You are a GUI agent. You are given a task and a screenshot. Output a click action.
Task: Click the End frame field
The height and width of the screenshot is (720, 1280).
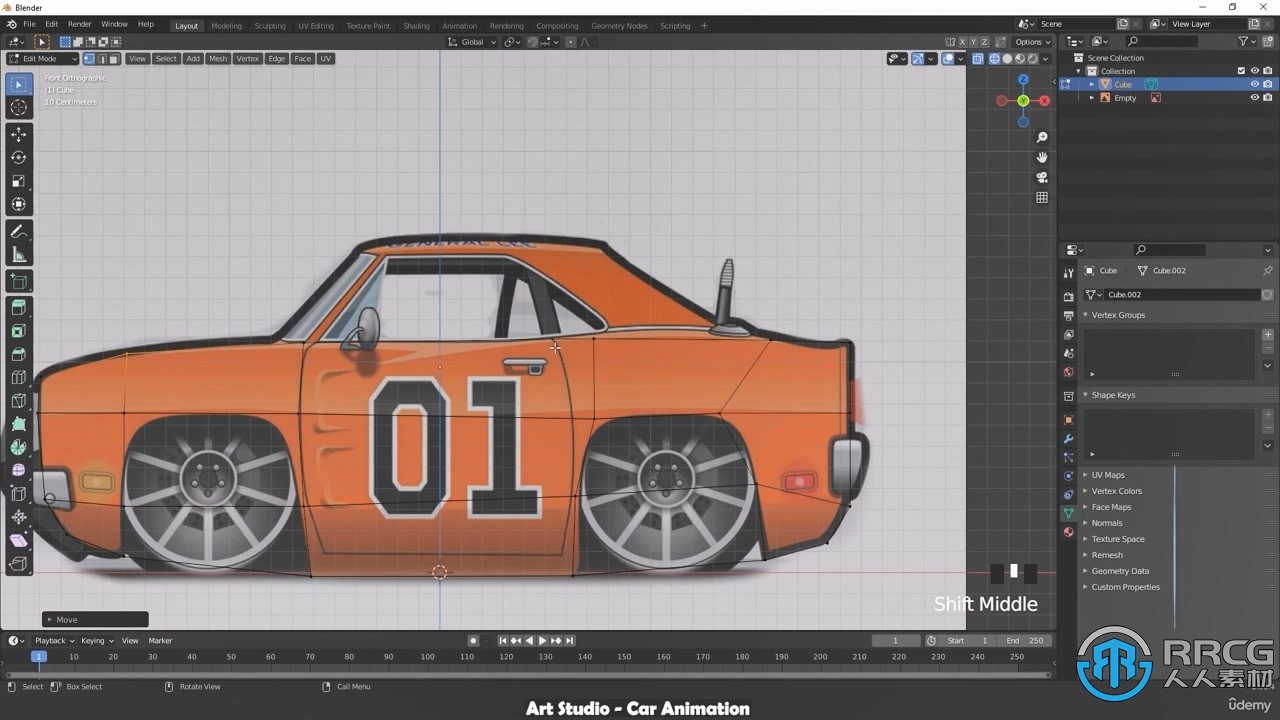click(x=1025, y=641)
